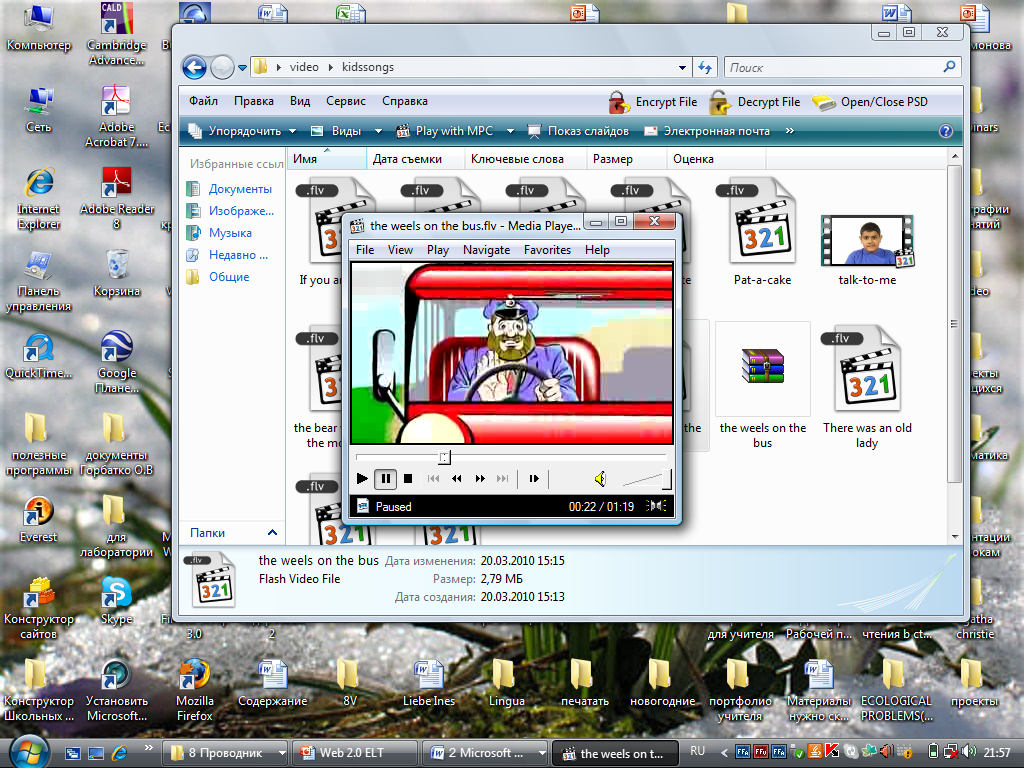Screen dimensions: 1024x768
Task: Click the Explorer help question mark icon
Action: (946, 131)
